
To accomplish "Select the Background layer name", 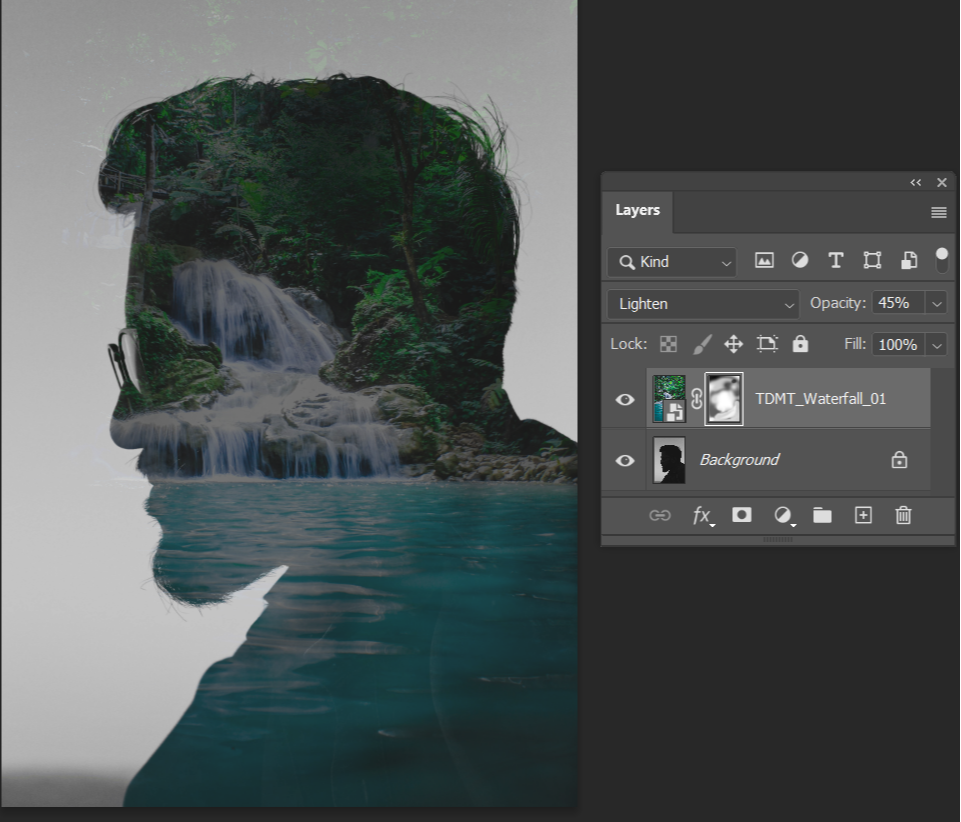I will [x=740, y=460].
